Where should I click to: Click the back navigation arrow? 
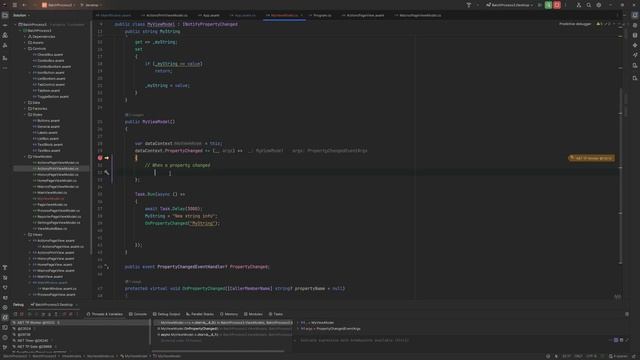pyautogui.click(x=24, y=5)
